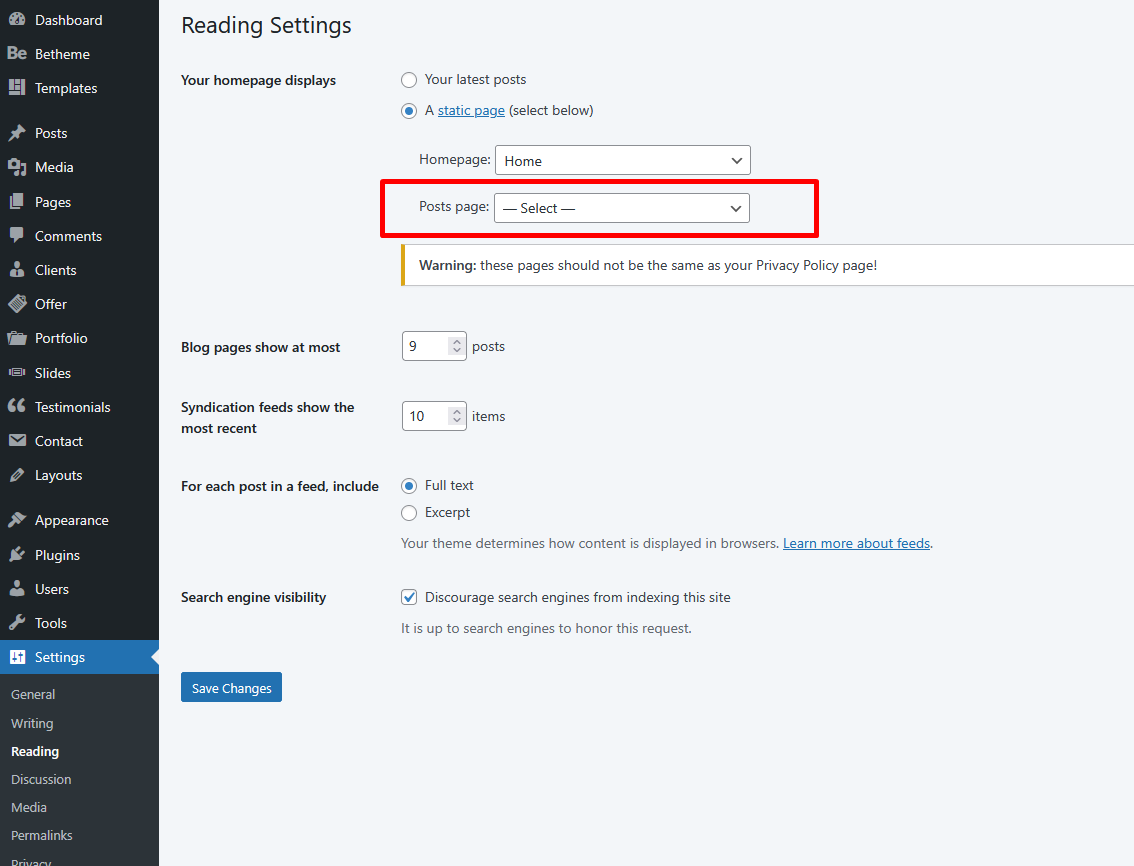The image size is (1134, 866).
Task: Open Media via its sidebar icon
Action: 17,167
